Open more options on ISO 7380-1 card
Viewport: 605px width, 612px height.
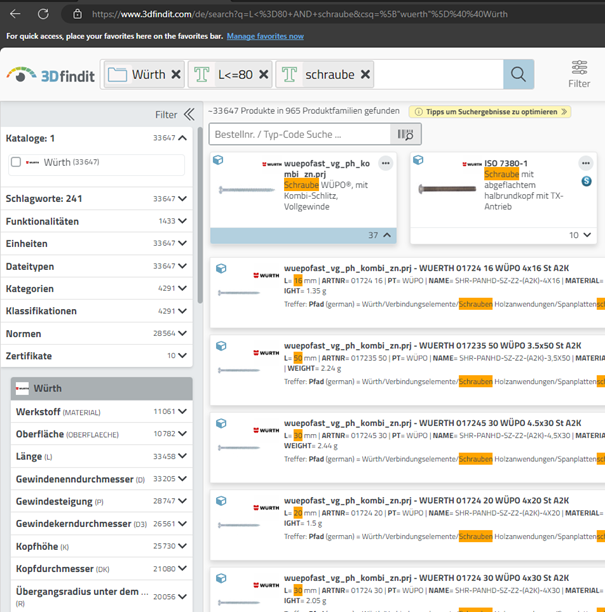click(x=585, y=163)
